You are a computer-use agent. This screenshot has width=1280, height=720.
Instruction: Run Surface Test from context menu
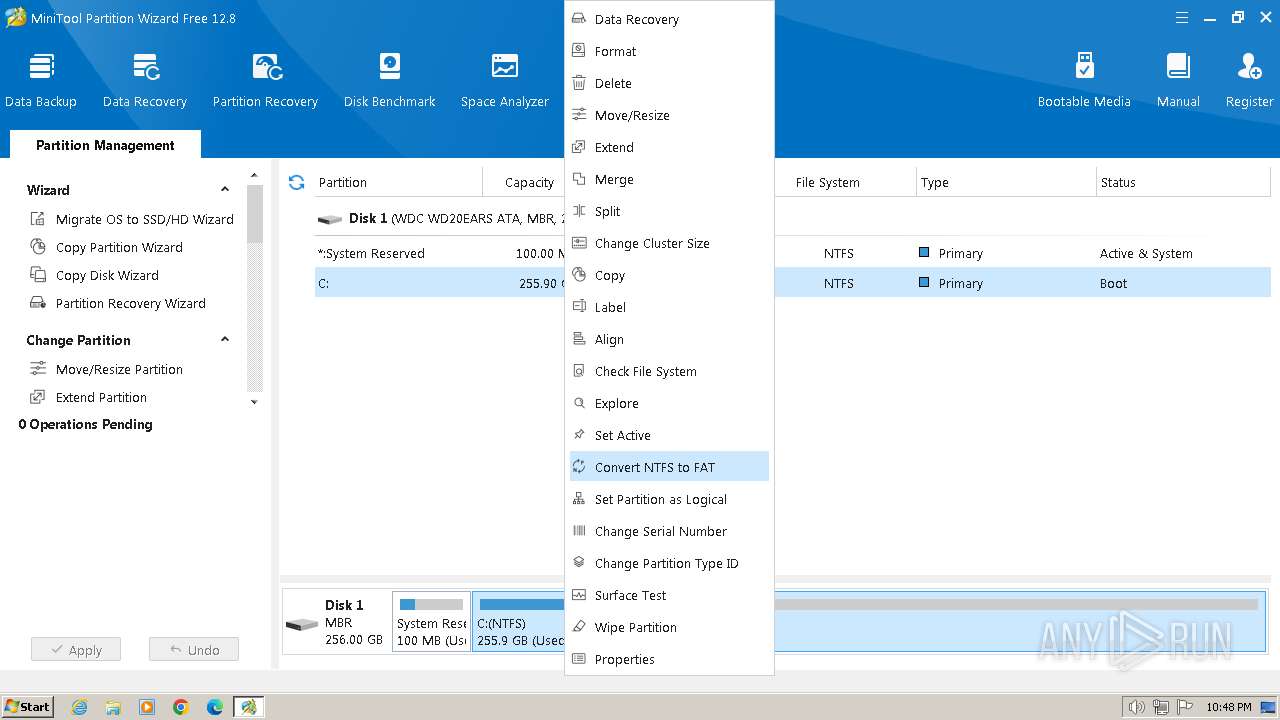click(x=669, y=595)
